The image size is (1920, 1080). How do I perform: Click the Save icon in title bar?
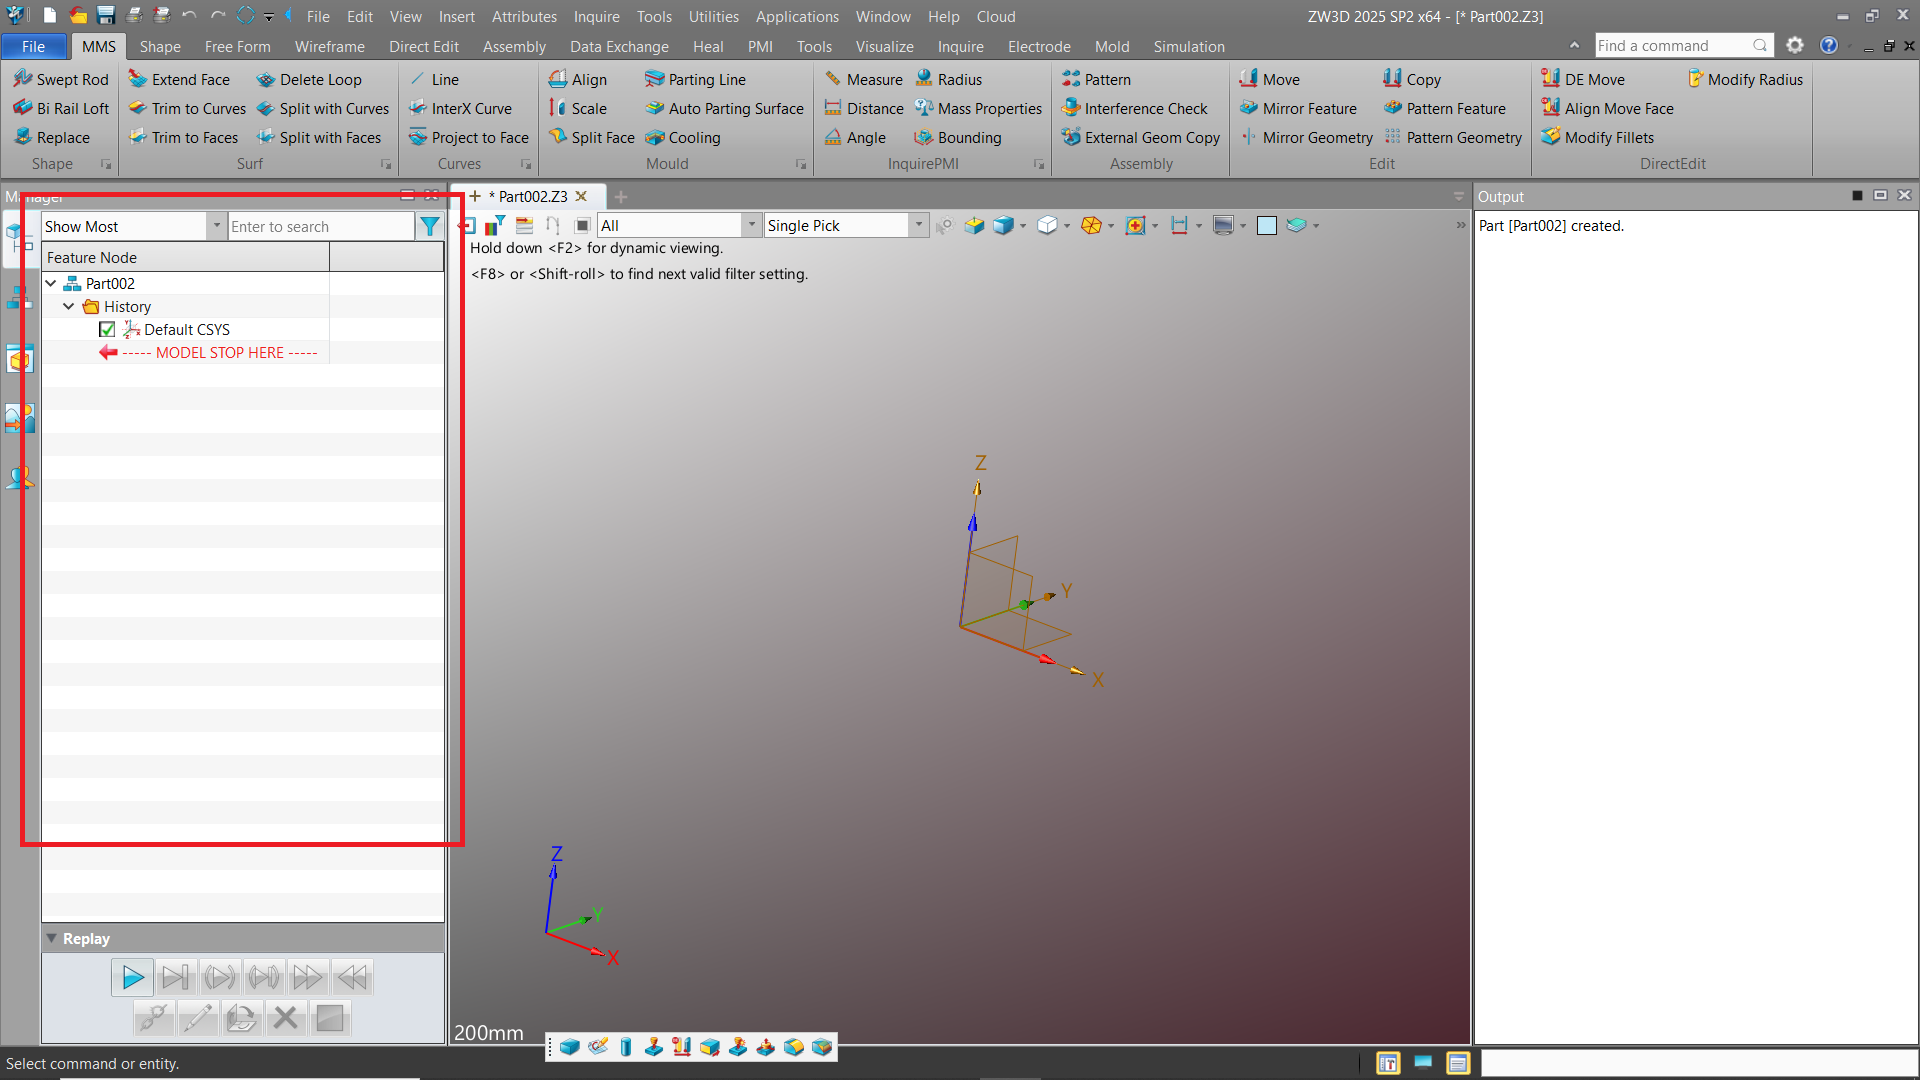point(105,16)
